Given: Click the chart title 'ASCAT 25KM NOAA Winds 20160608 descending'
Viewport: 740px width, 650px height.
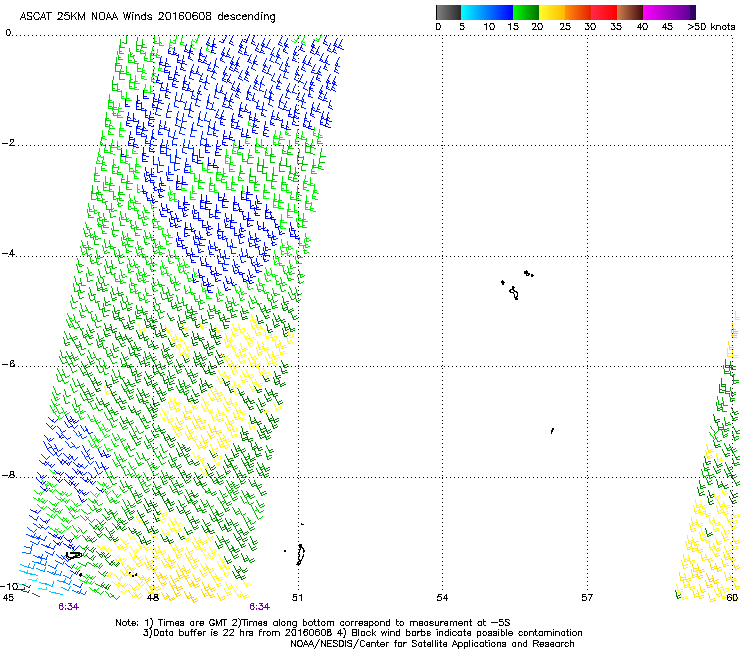Looking at the screenshot, I should (147, 16).
